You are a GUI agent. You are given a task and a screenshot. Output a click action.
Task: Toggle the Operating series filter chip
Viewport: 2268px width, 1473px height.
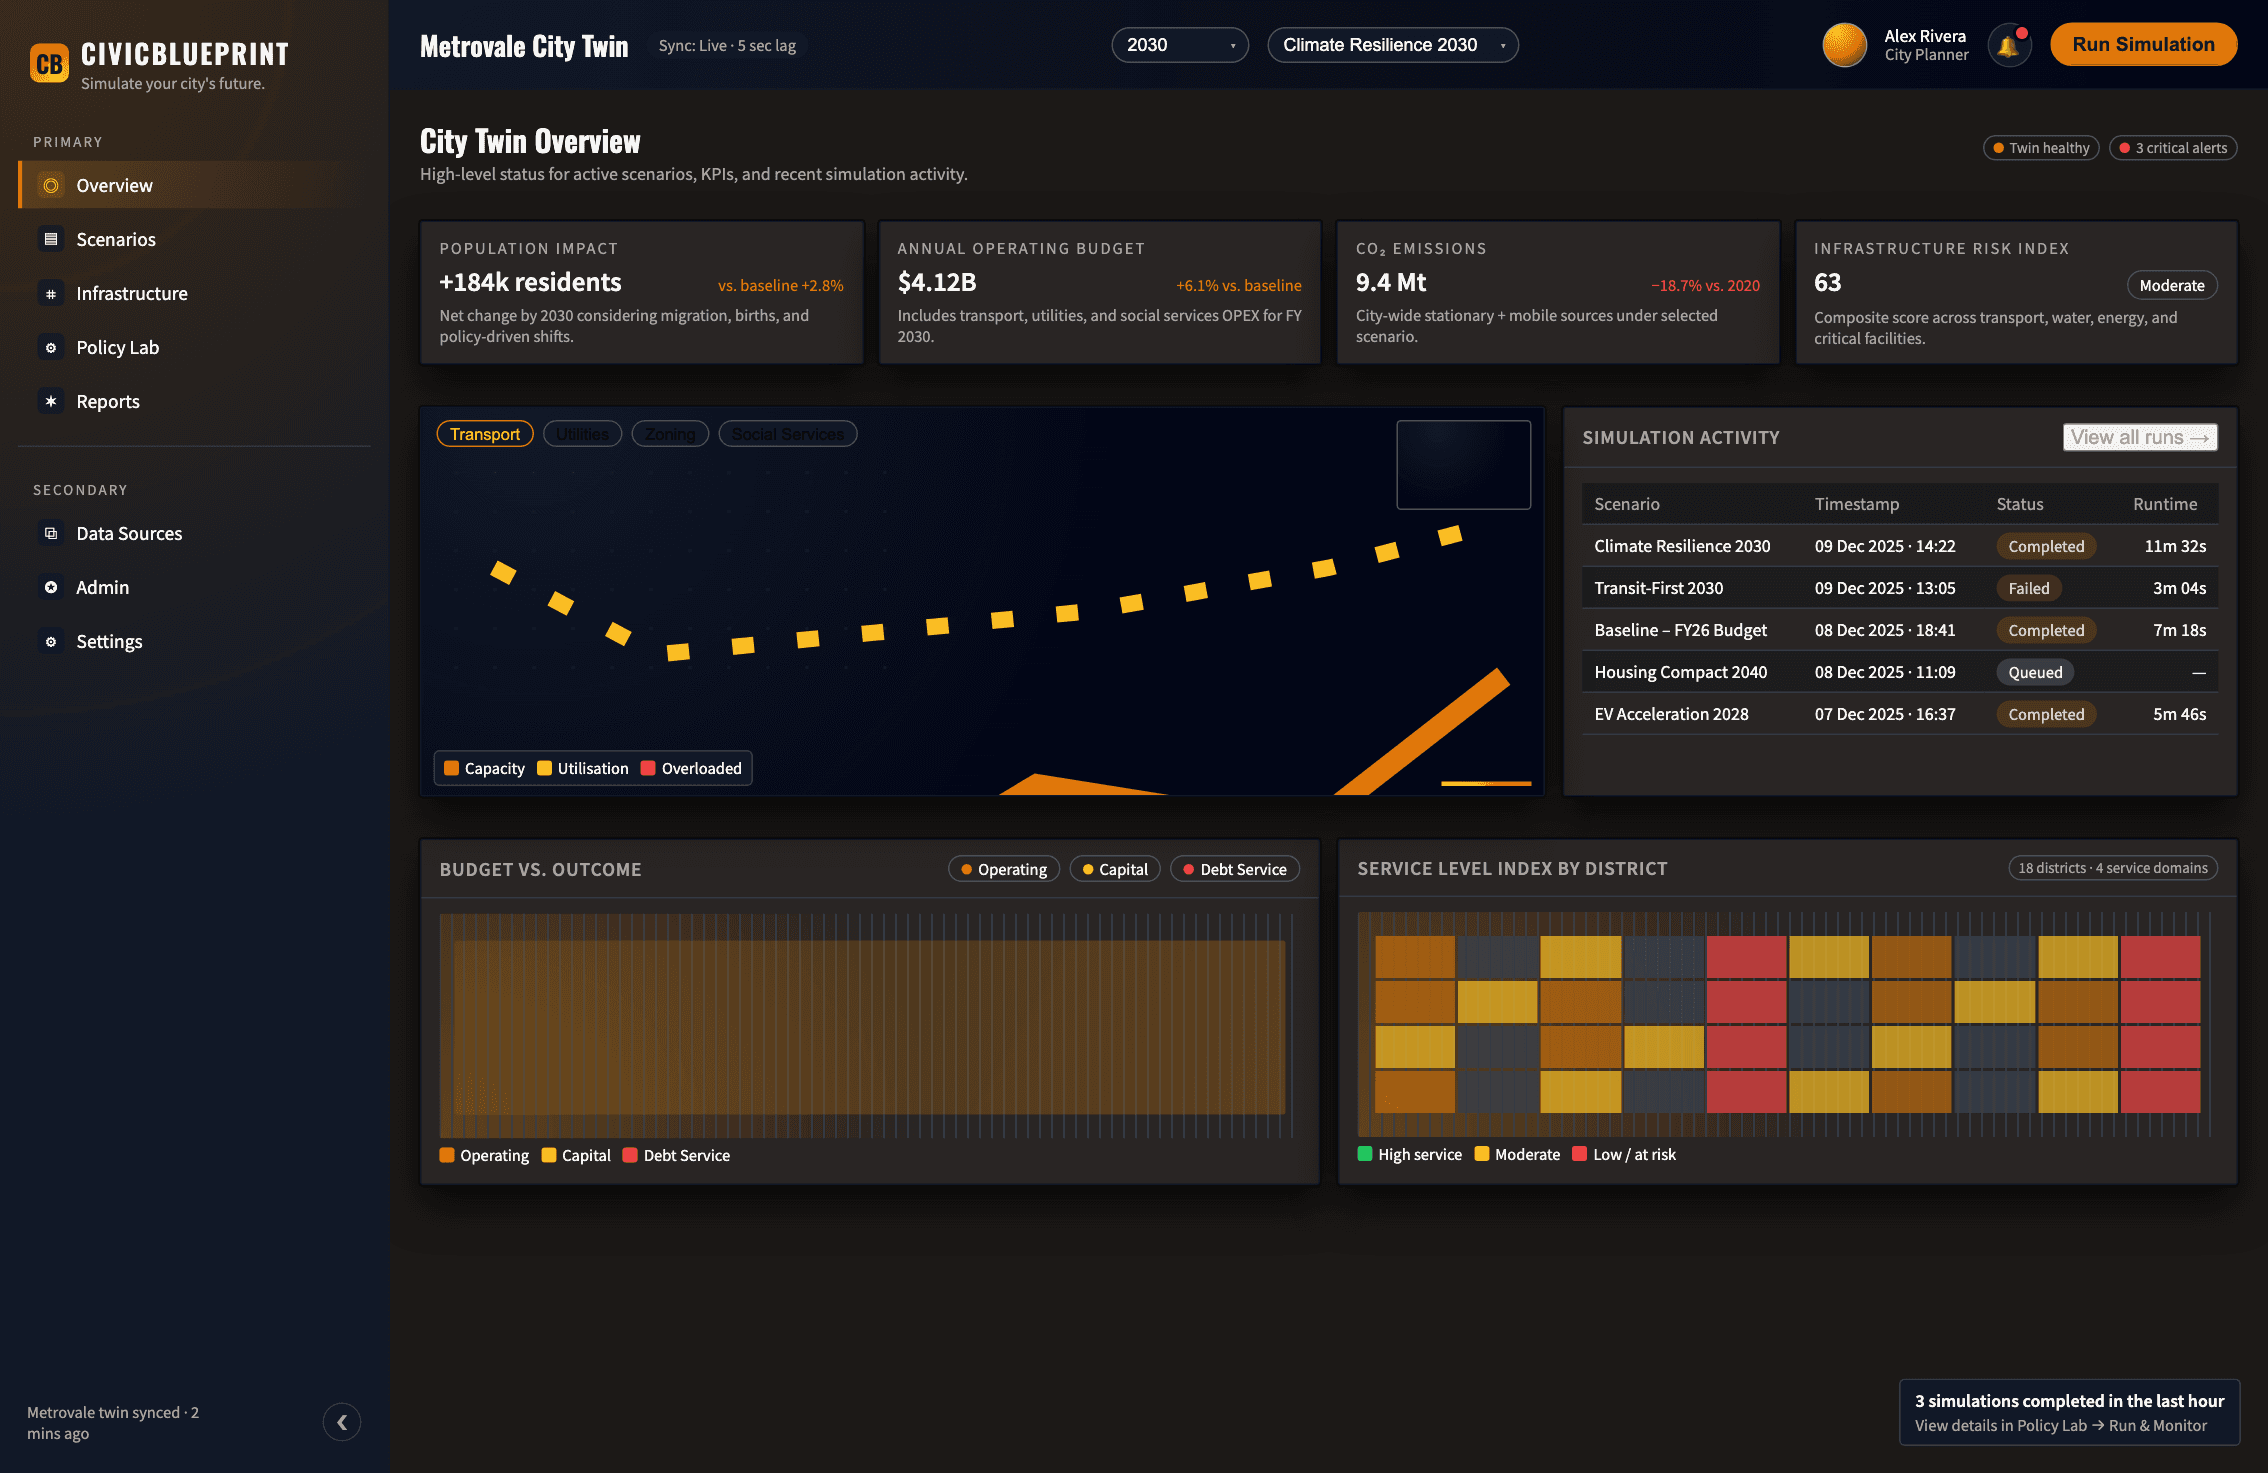coord(1003,869)
